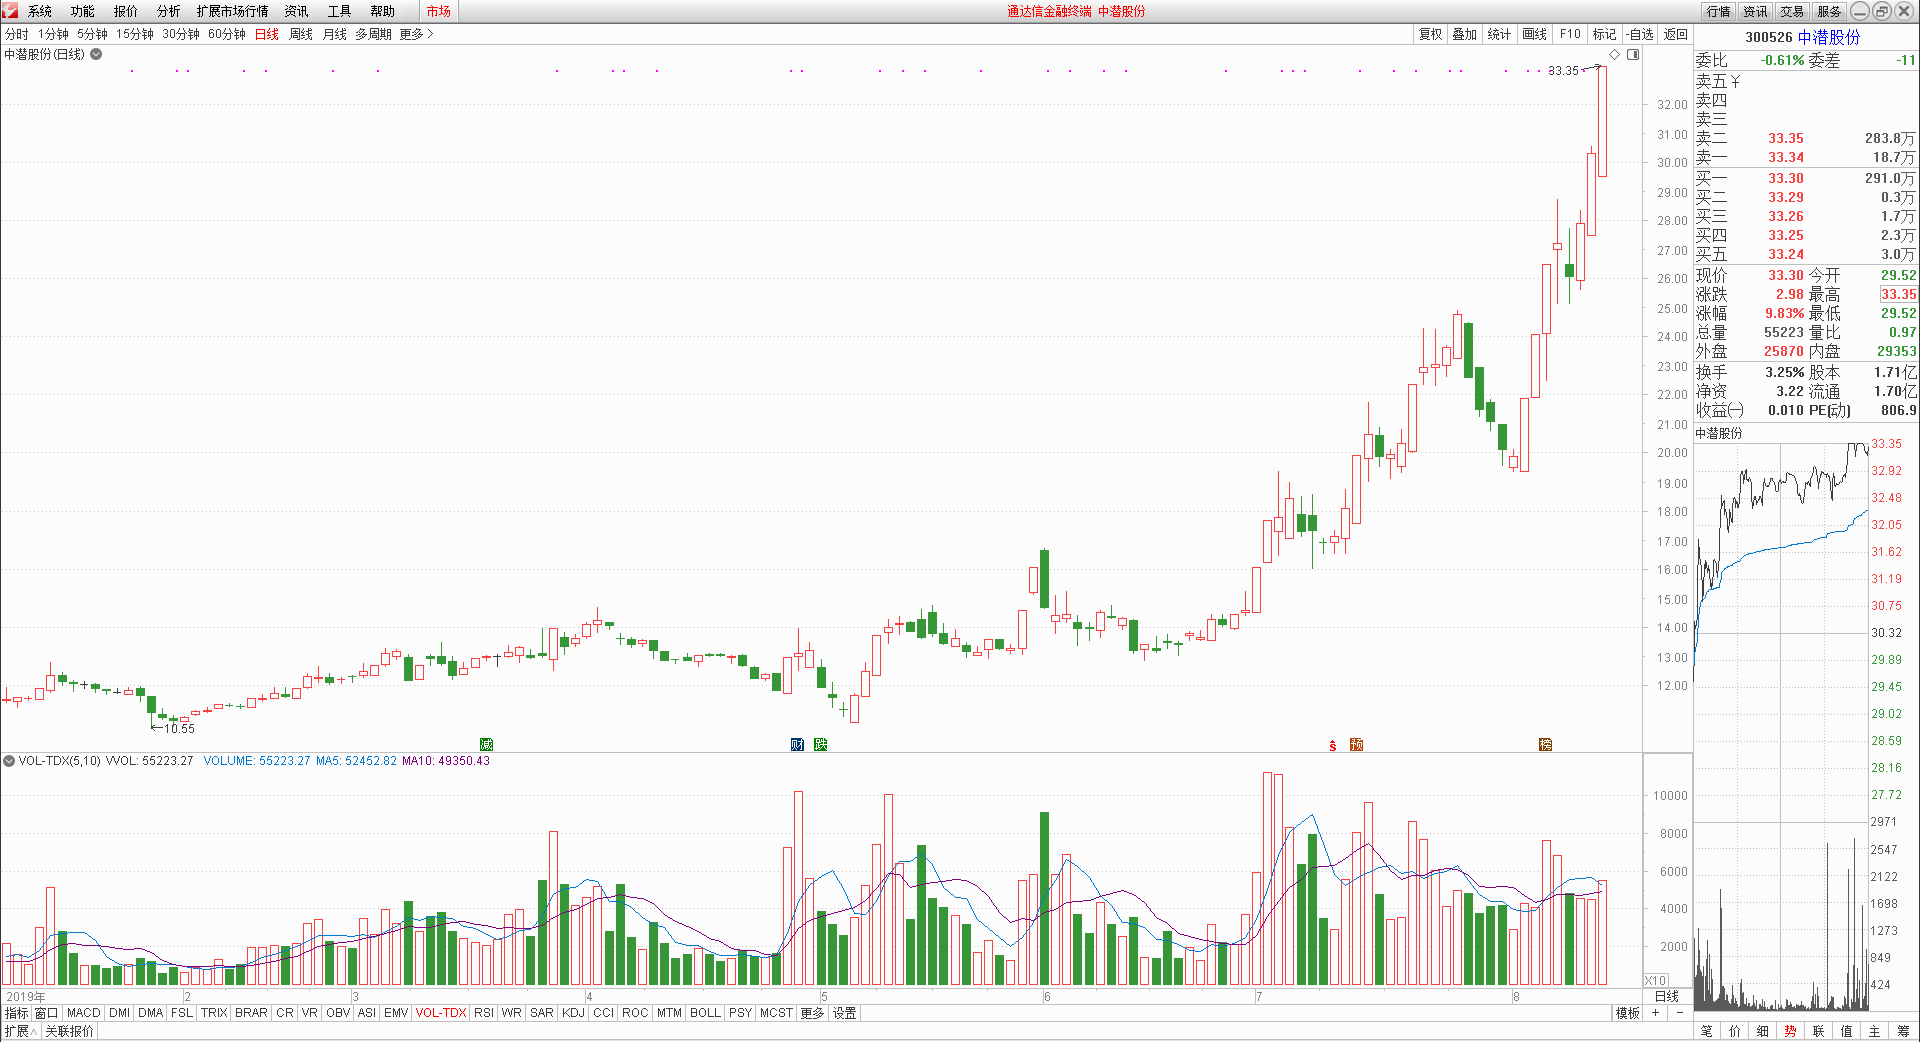
Task: Switch to 1分钟 chart period
Action: [x=53, y=34]
